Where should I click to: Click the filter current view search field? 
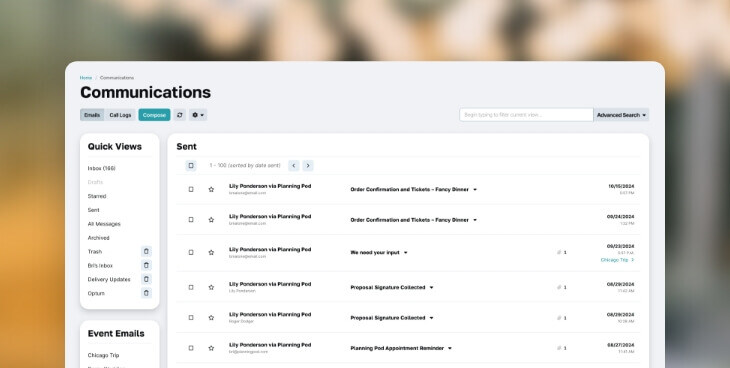tap(526, 115)
